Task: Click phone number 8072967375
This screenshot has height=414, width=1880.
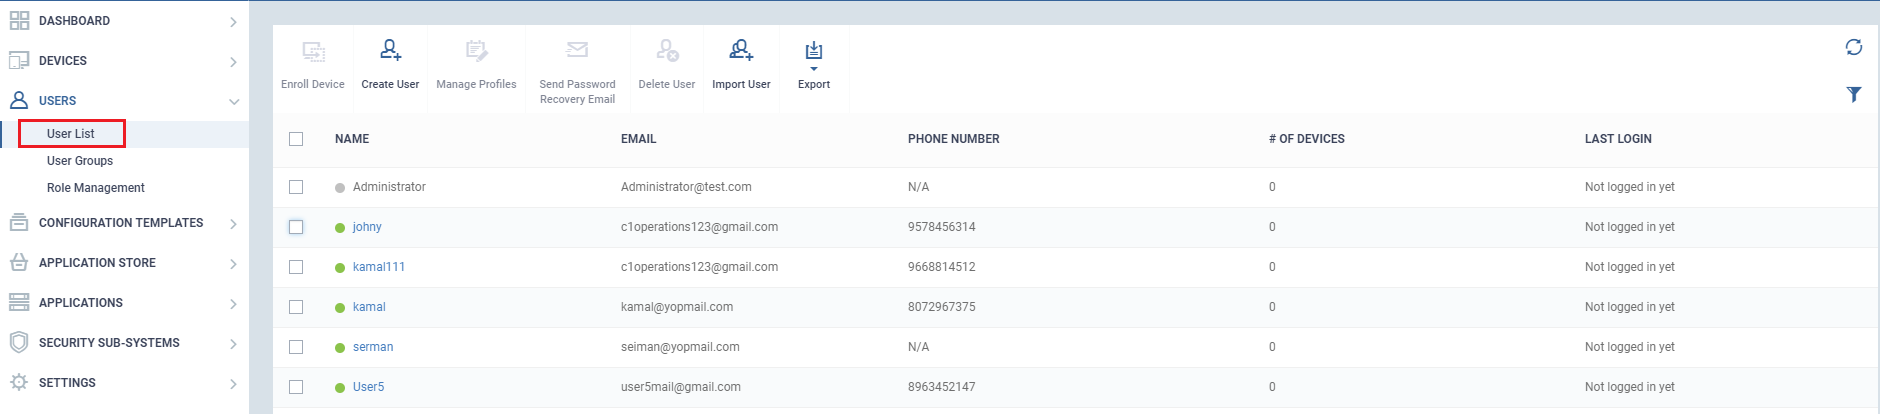Action: tap(942, 307)
